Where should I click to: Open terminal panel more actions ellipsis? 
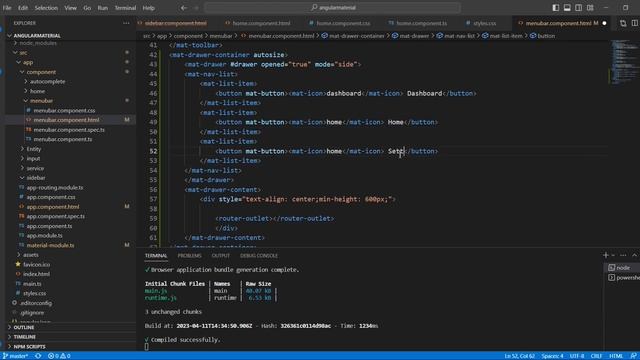pyautogui.click(x=623, y=255)
